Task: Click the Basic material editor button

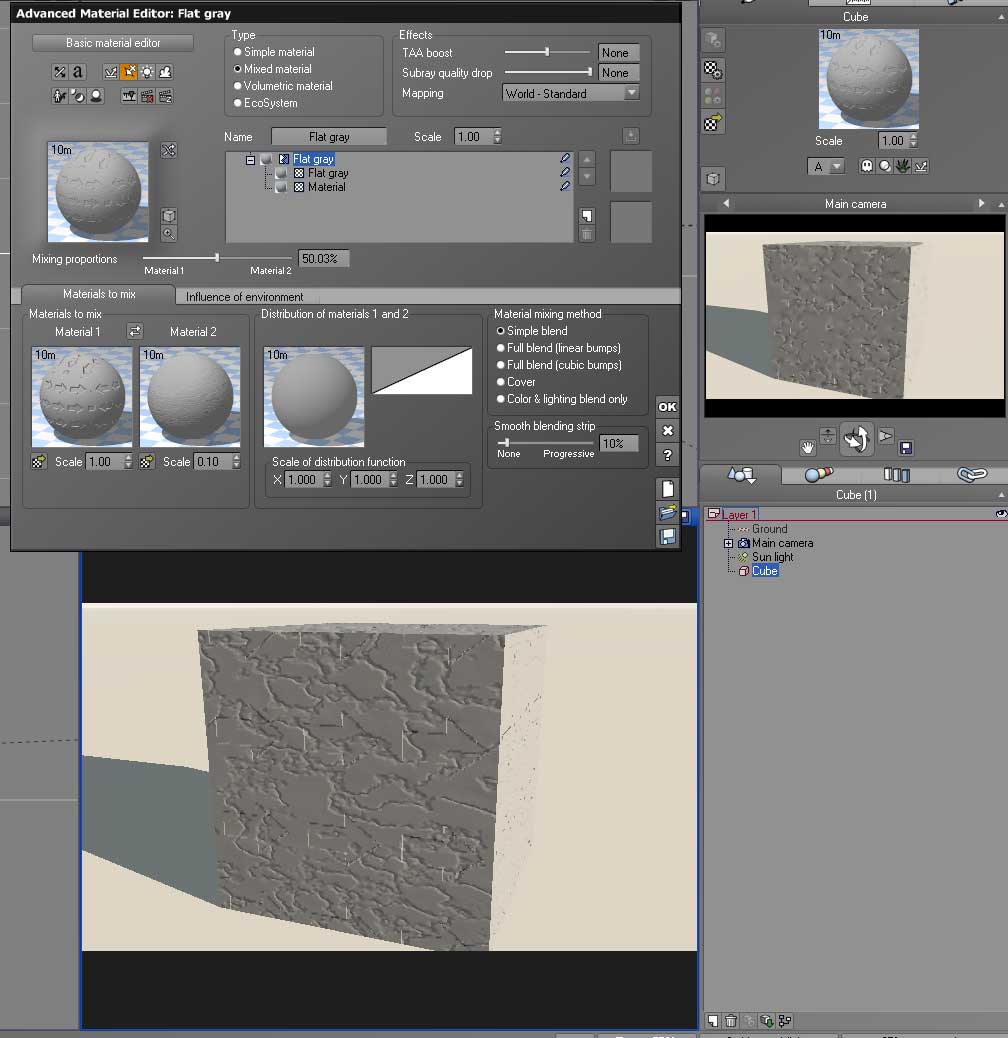Action: click(x=113, y=43)
